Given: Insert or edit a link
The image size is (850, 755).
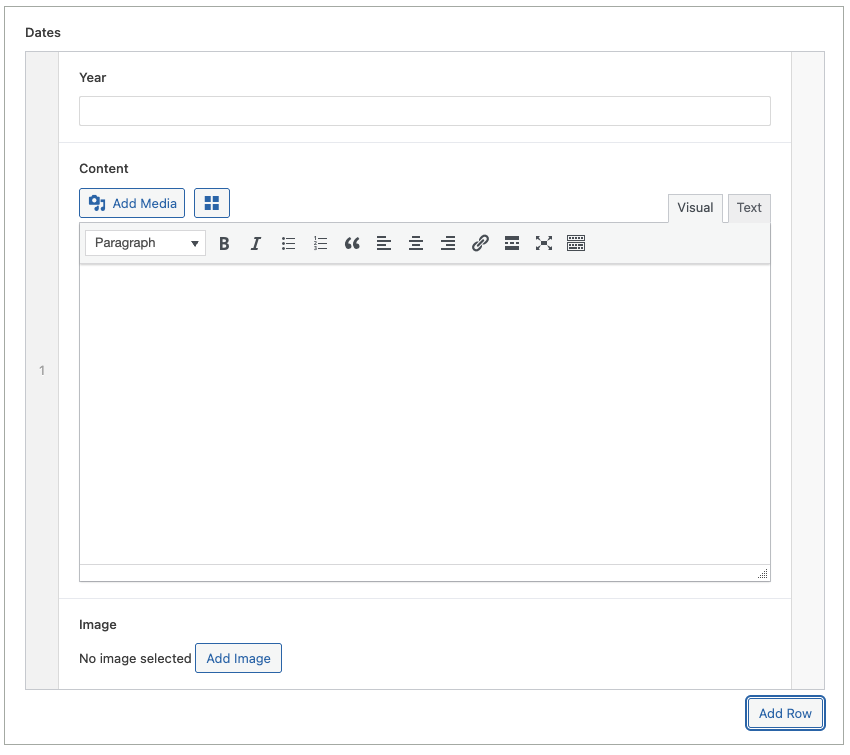Looking at the screenshot, I should pos(480,243).
